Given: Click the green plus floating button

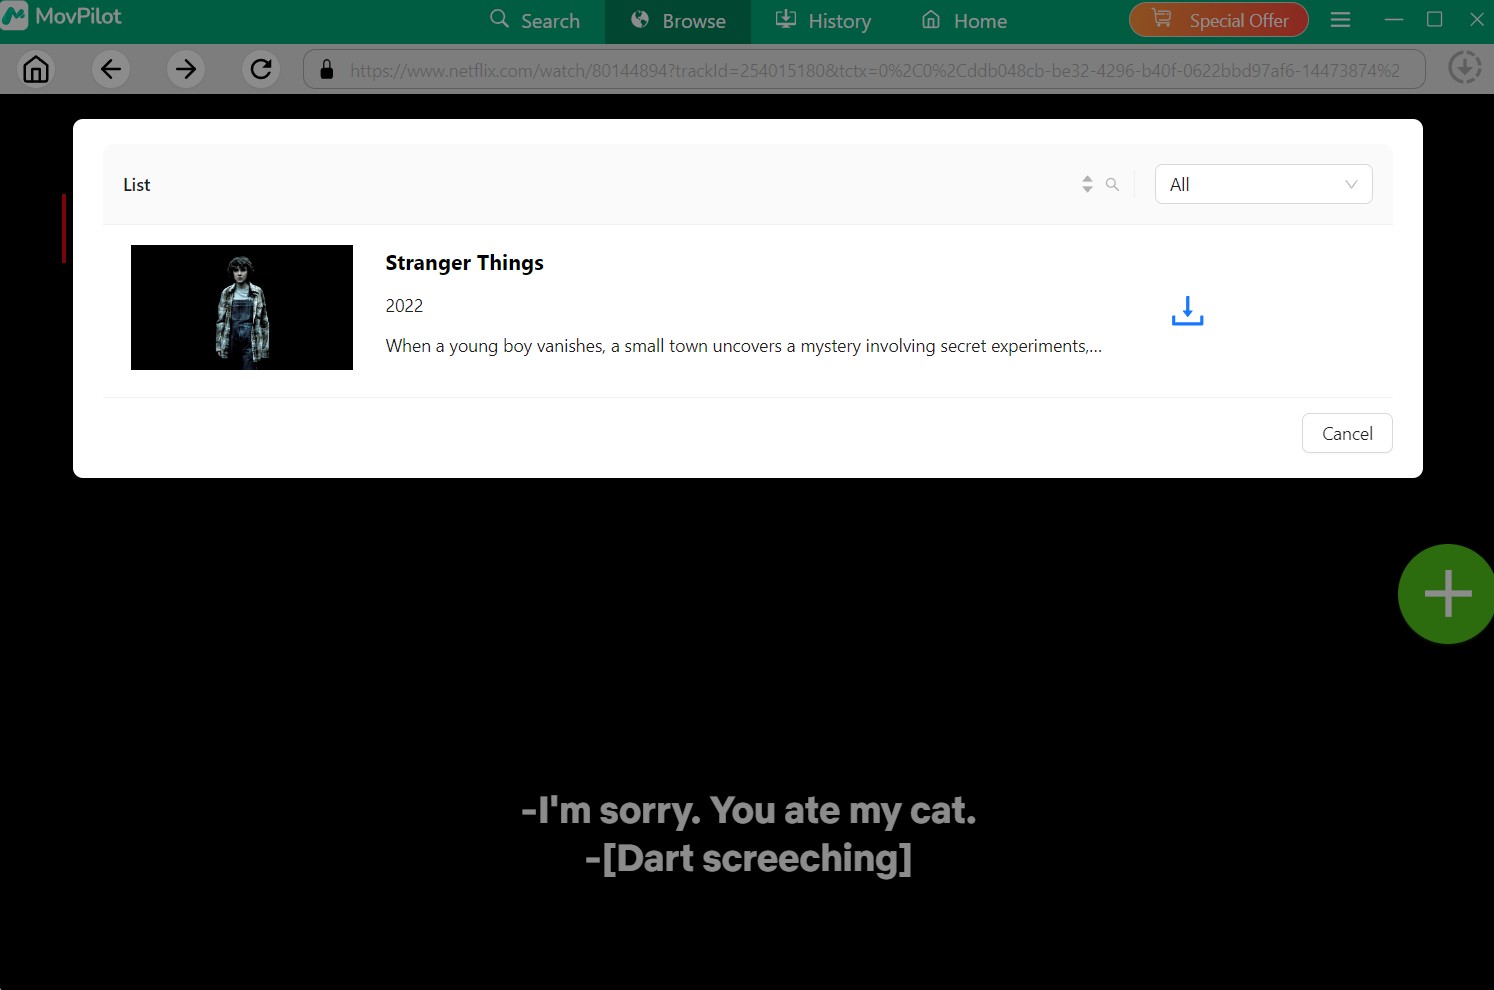Looking at the screenshot, I should click(1446, 593).
